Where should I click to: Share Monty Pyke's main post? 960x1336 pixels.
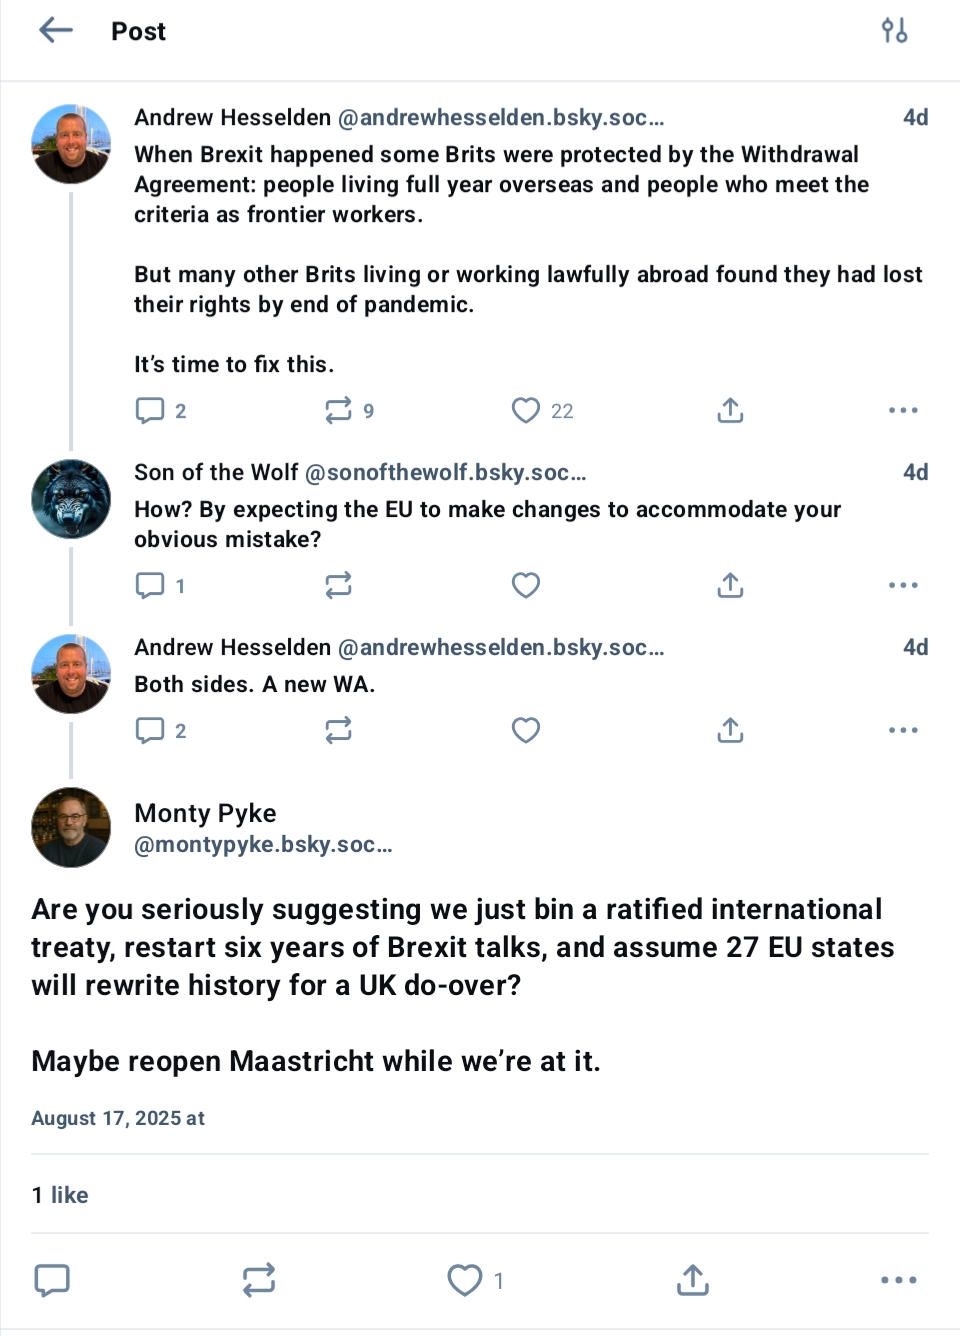tap(692, 1280)
